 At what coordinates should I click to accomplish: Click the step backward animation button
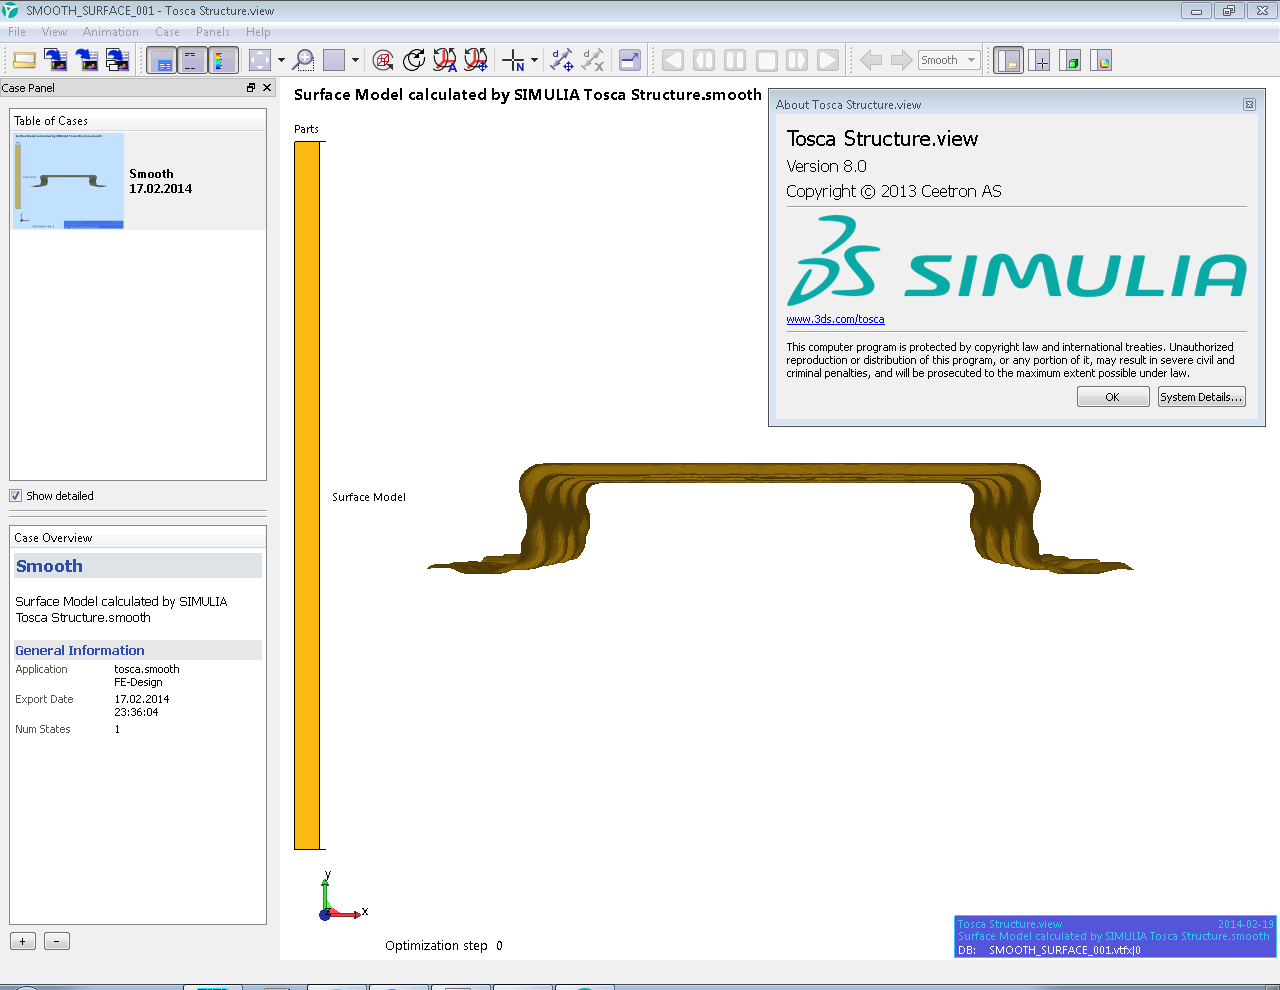(x=704, y=60)
